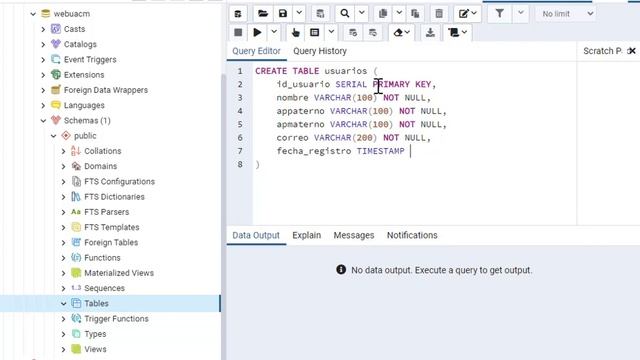640x360 pixels.
Task: Select Domains in the tree
Action: (x=100, y=166)
